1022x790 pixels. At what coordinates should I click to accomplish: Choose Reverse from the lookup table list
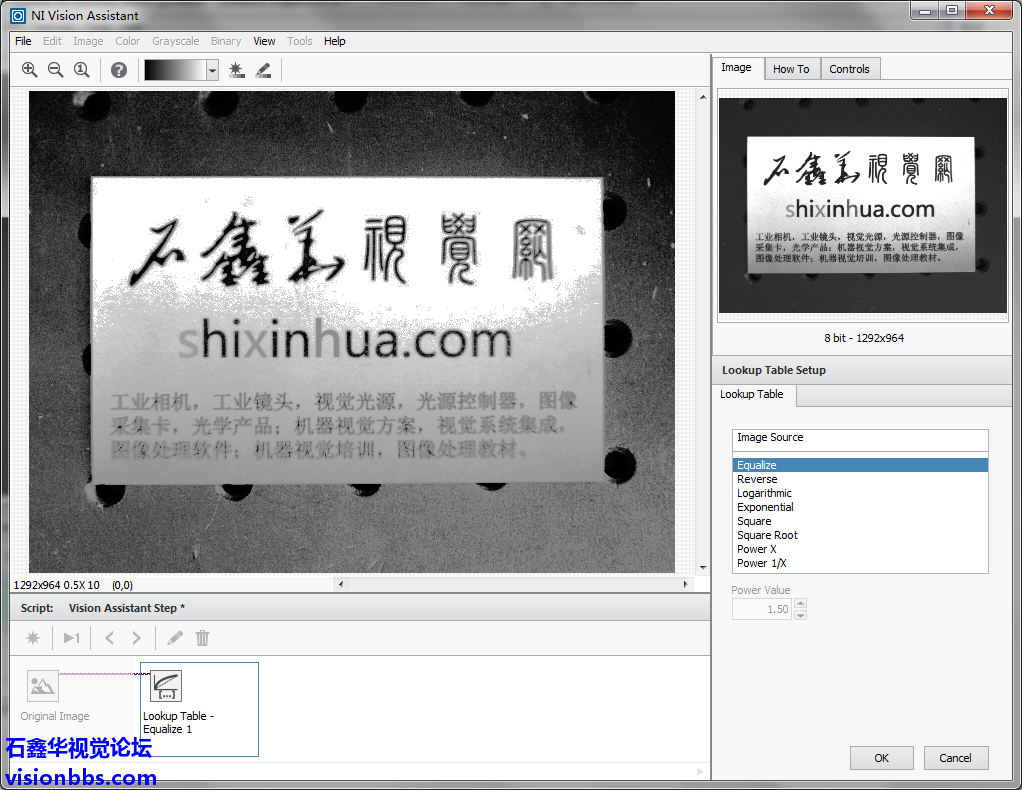pyautogui.click(x=757, y=479)
